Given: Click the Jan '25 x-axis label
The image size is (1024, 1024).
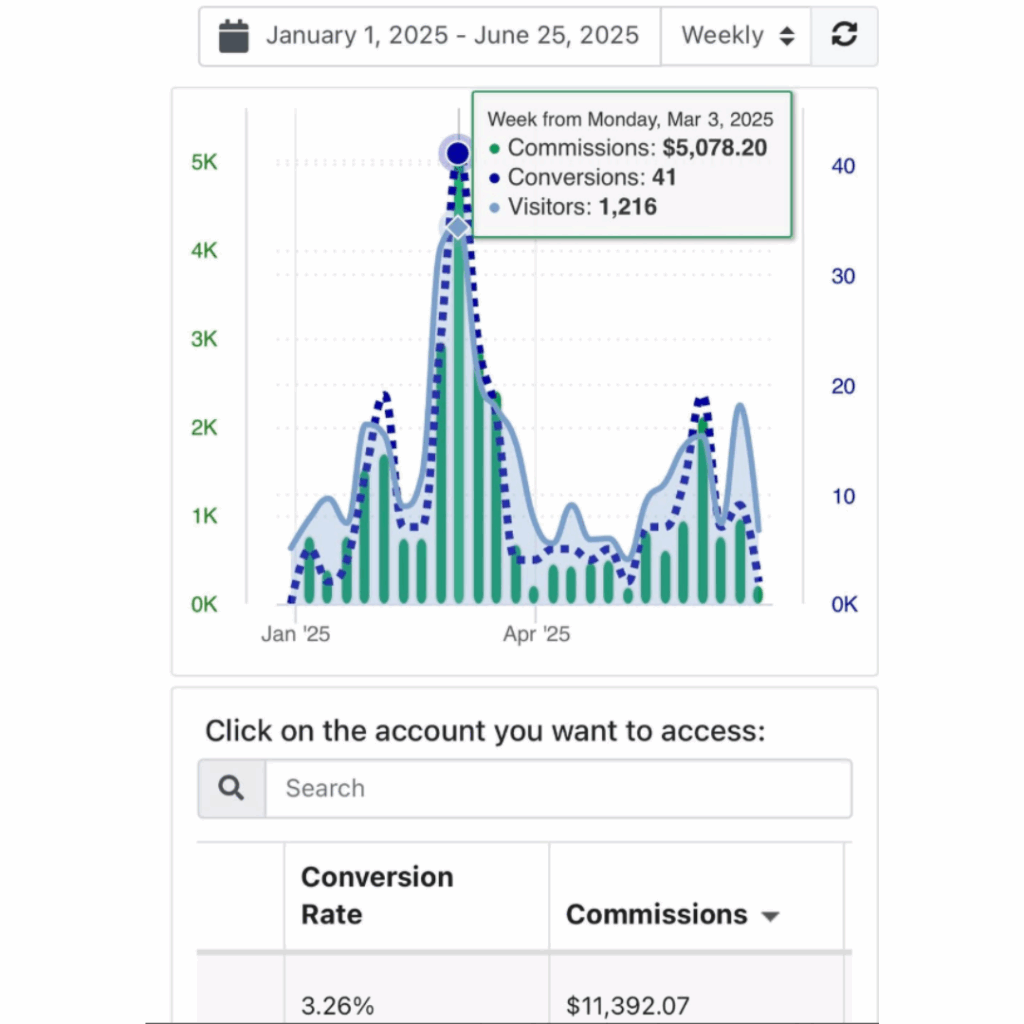Looking at the screenshot, I should pos(295,634).
